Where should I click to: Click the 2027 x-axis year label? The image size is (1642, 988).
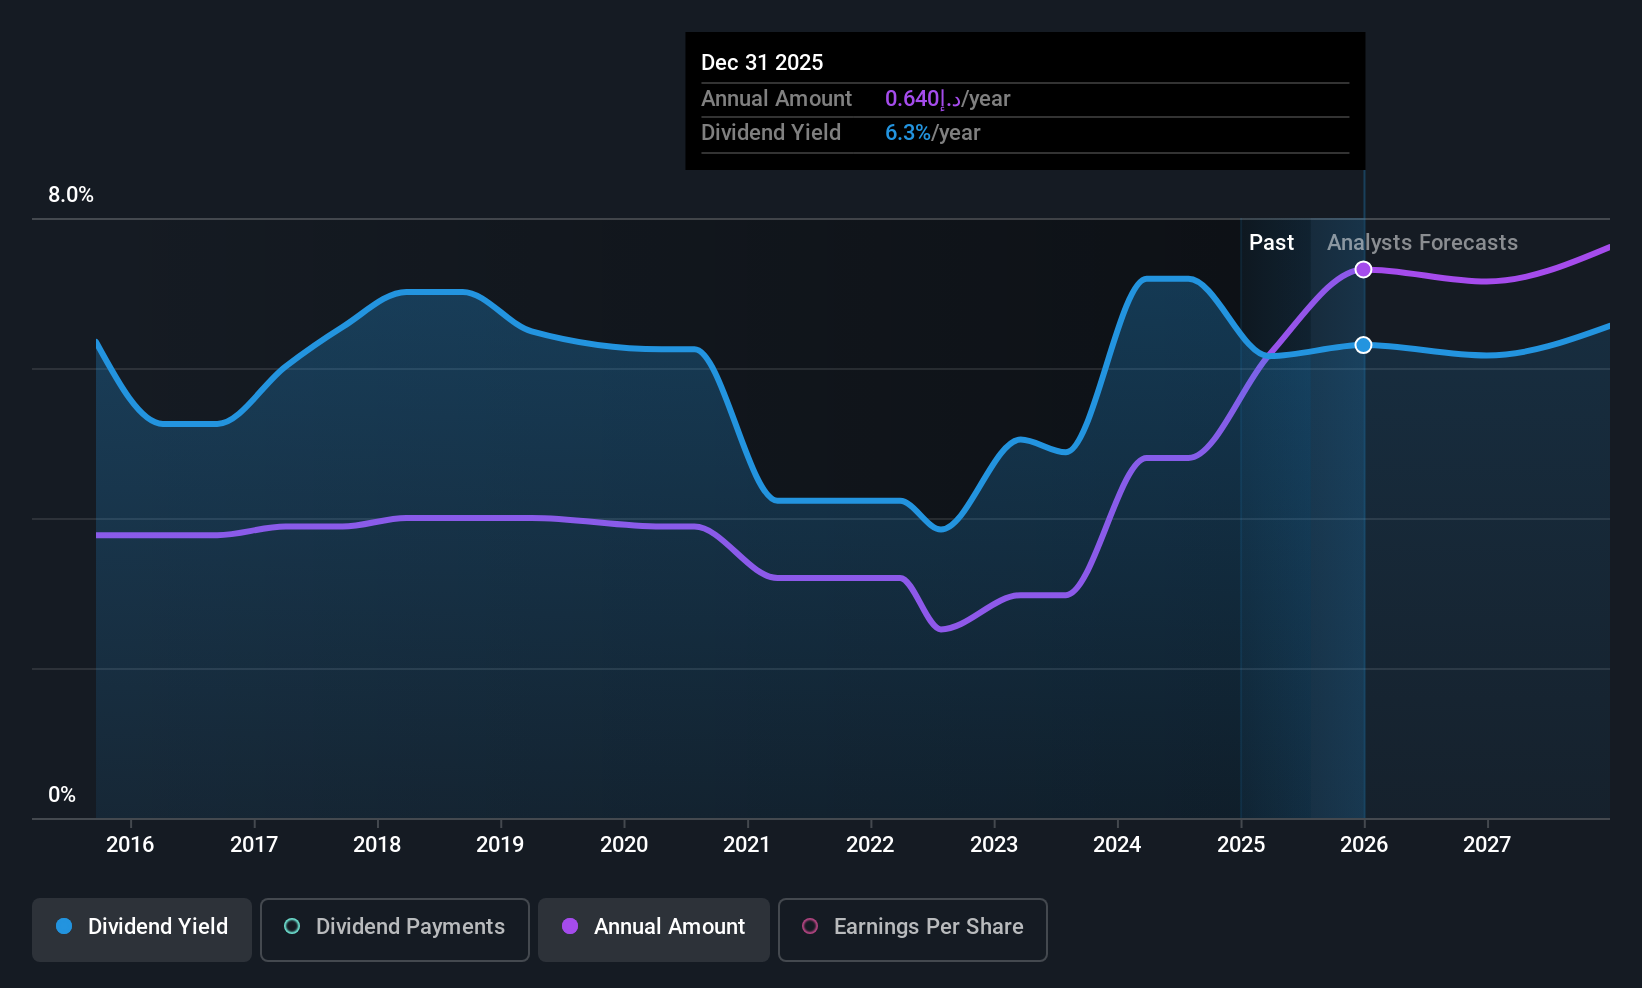pyautogui.click(x=1487, y=844)
